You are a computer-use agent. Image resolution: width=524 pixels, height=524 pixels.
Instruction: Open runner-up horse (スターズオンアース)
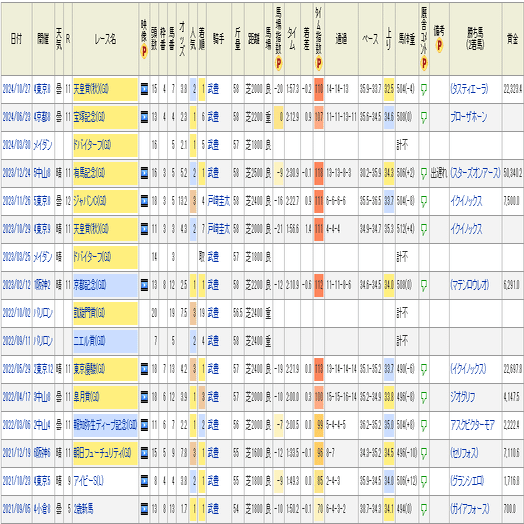(x=475, y=173)
